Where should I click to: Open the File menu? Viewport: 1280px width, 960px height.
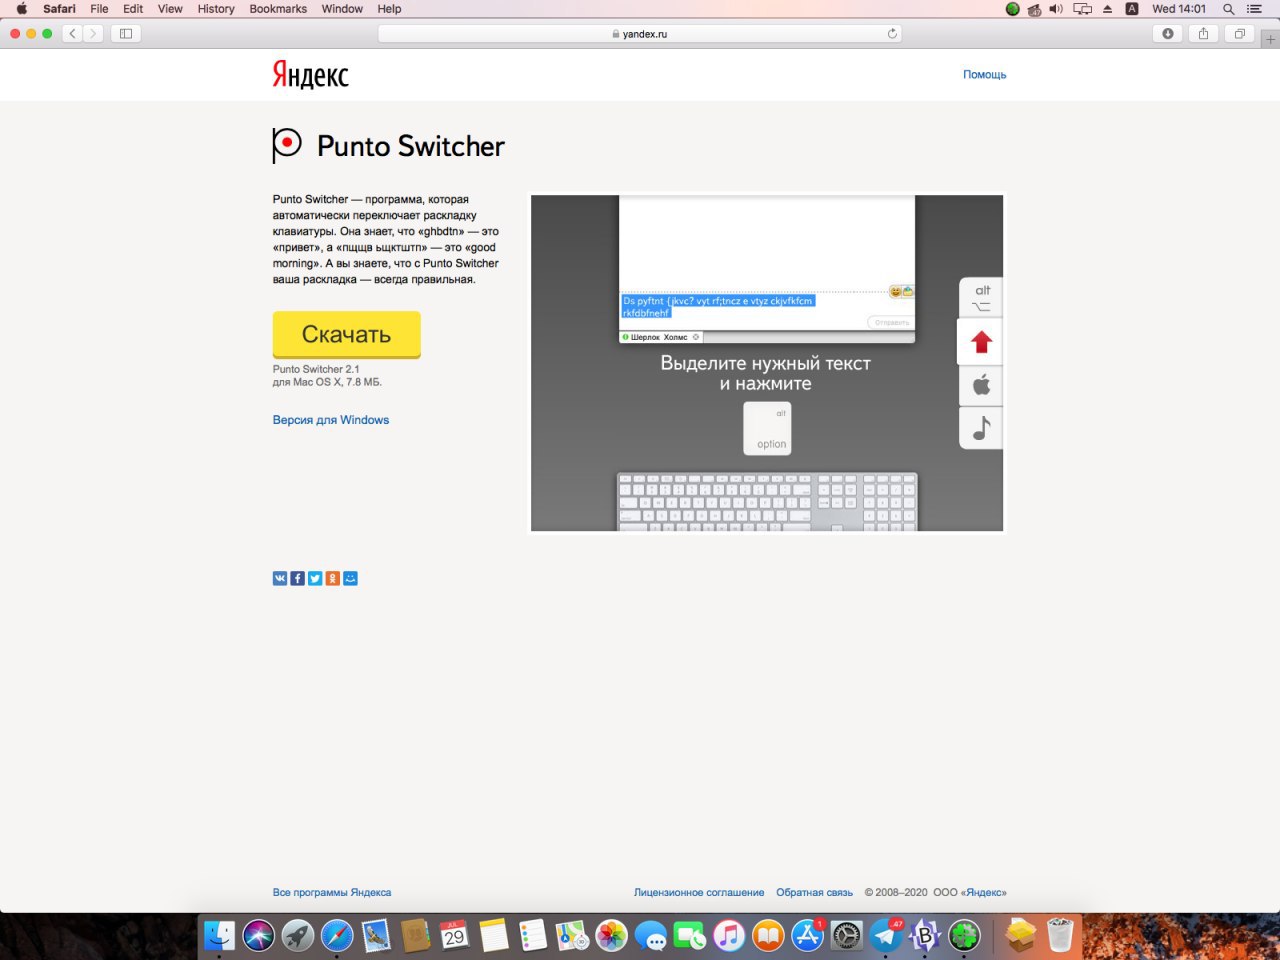point(99,9)
